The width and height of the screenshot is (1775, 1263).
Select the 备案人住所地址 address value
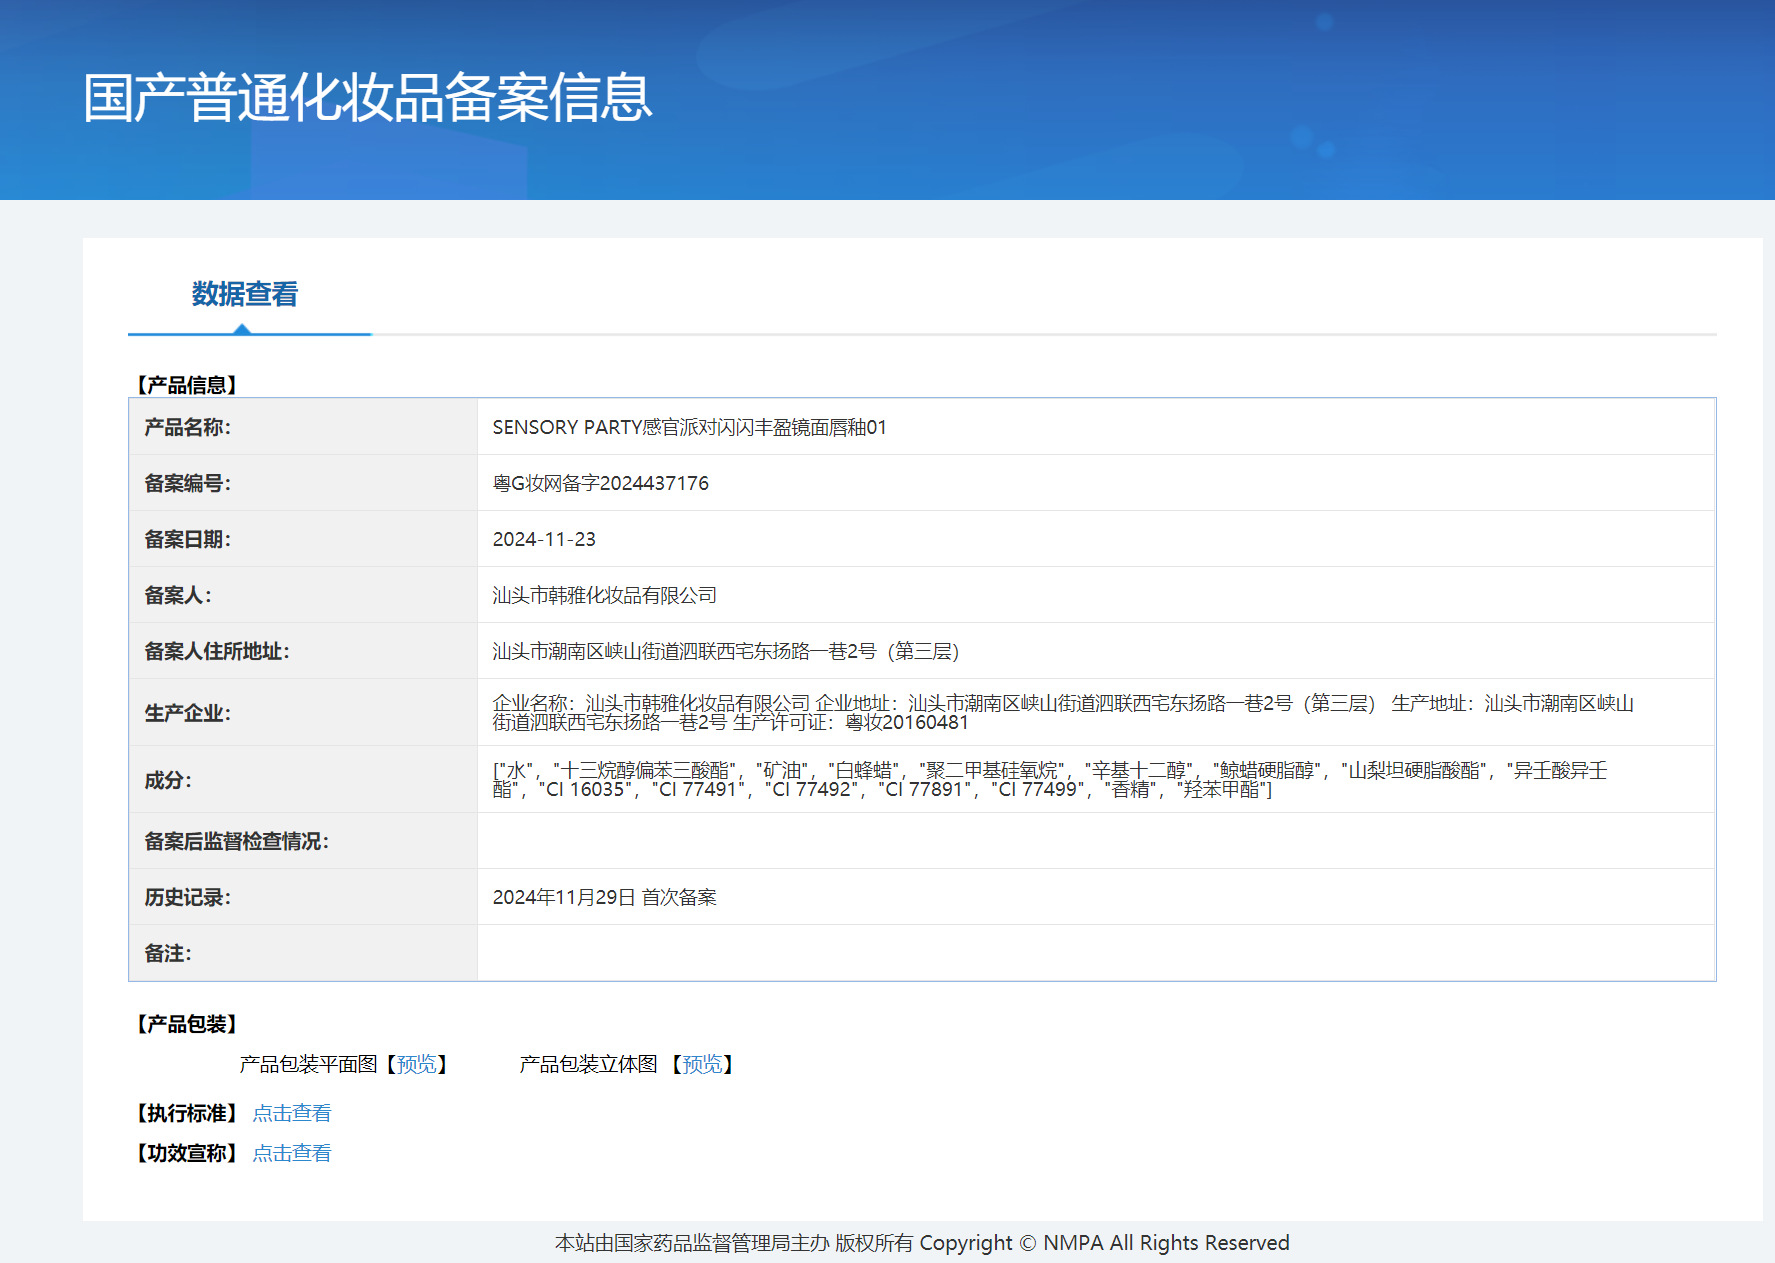726,651
